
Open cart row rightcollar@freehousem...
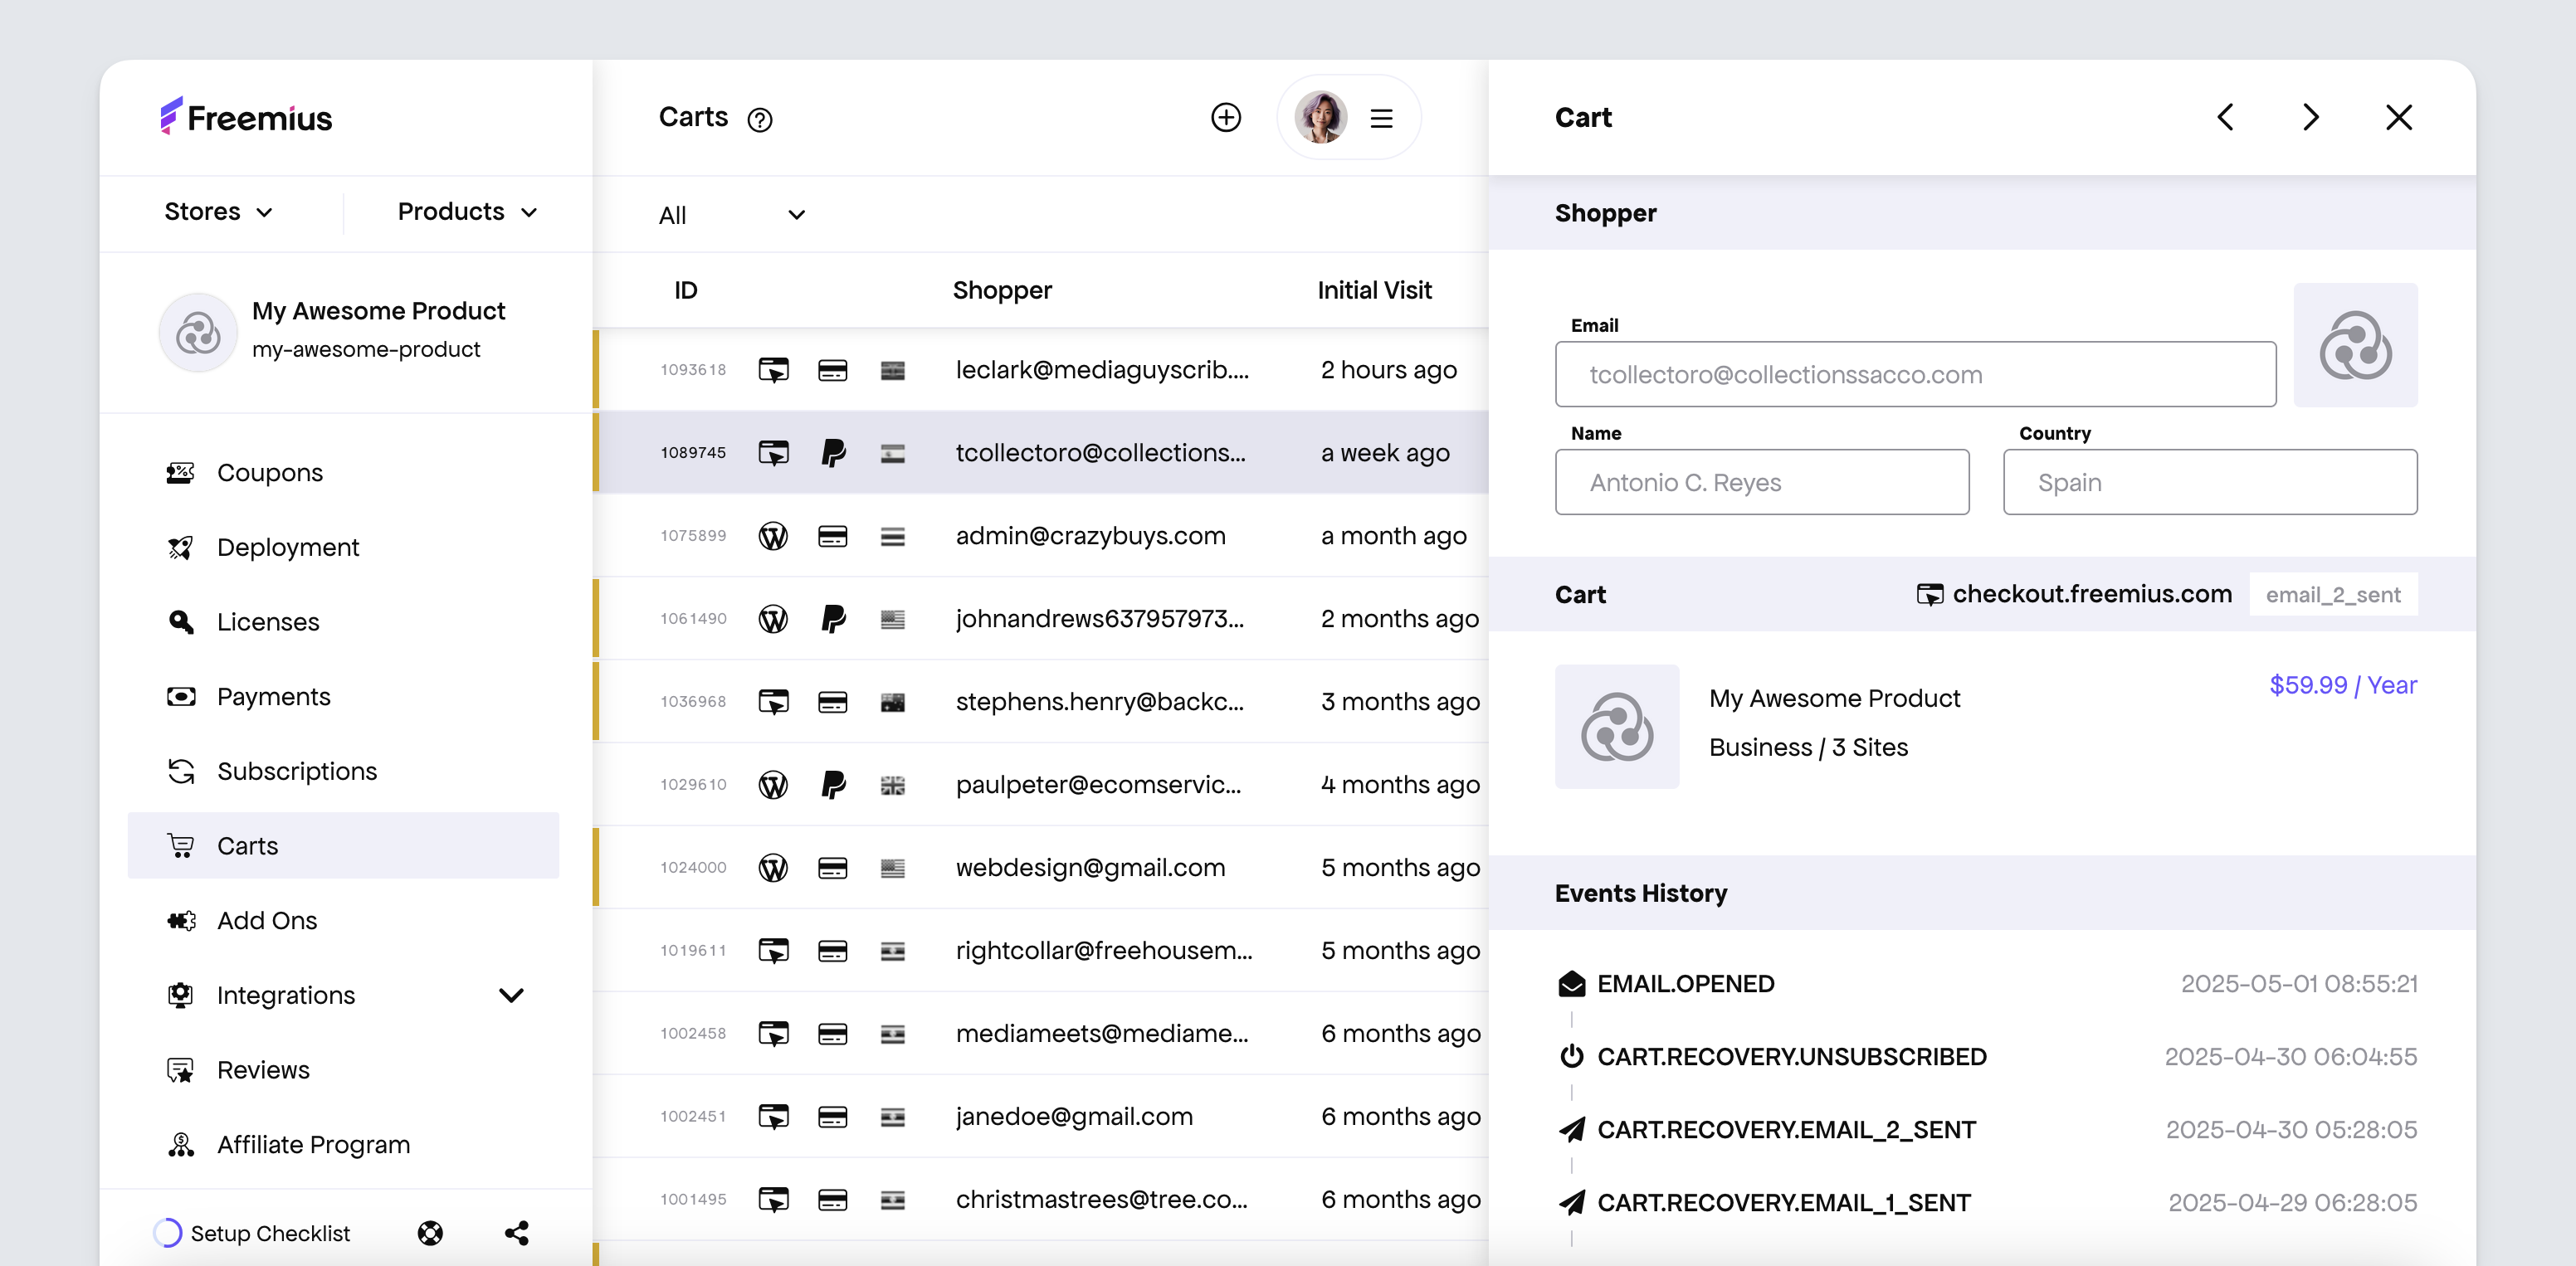tap(1041, 951)
